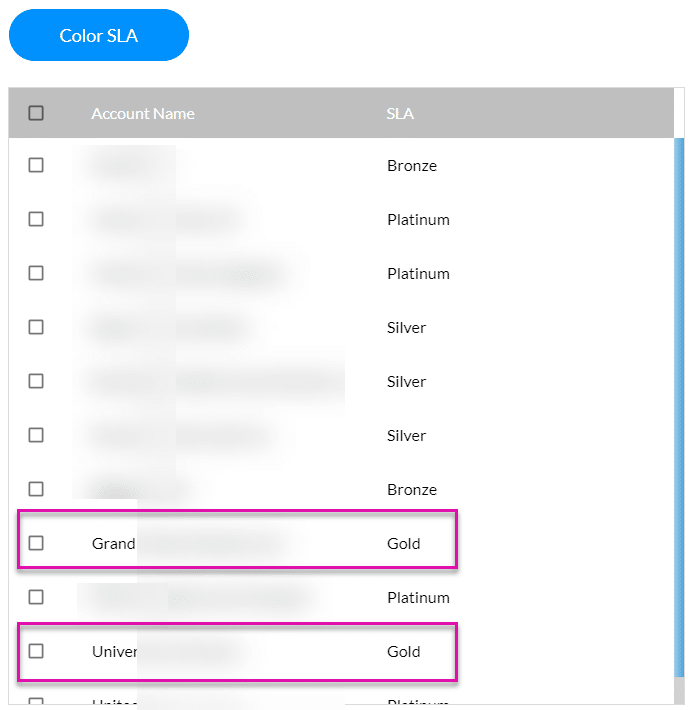Check the Platinum row between the Gold rows
691x710 pixels.
(x=36, y=597)
